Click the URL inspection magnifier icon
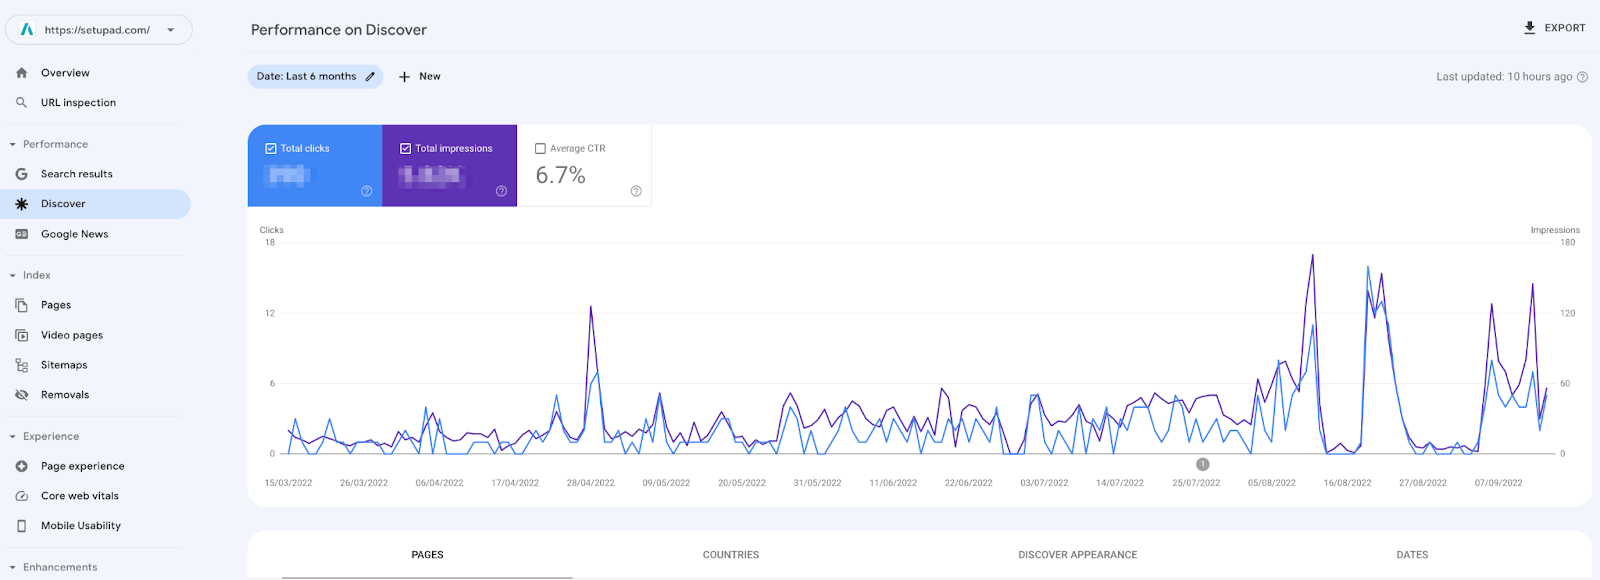The height and width of the screenshot is (580, 1600). 22,103
